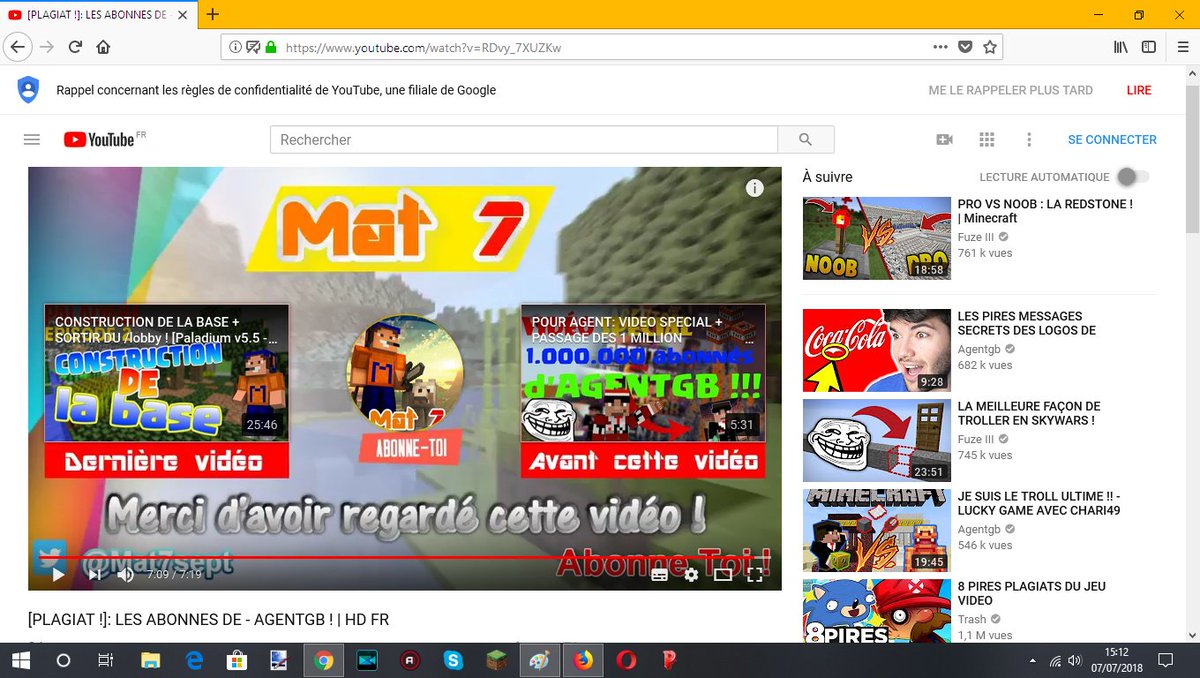Image resolution: width=1200 pixels, height=678 pixels.
Task: Toggle subtitles in the video player
Action: [660, 575]
